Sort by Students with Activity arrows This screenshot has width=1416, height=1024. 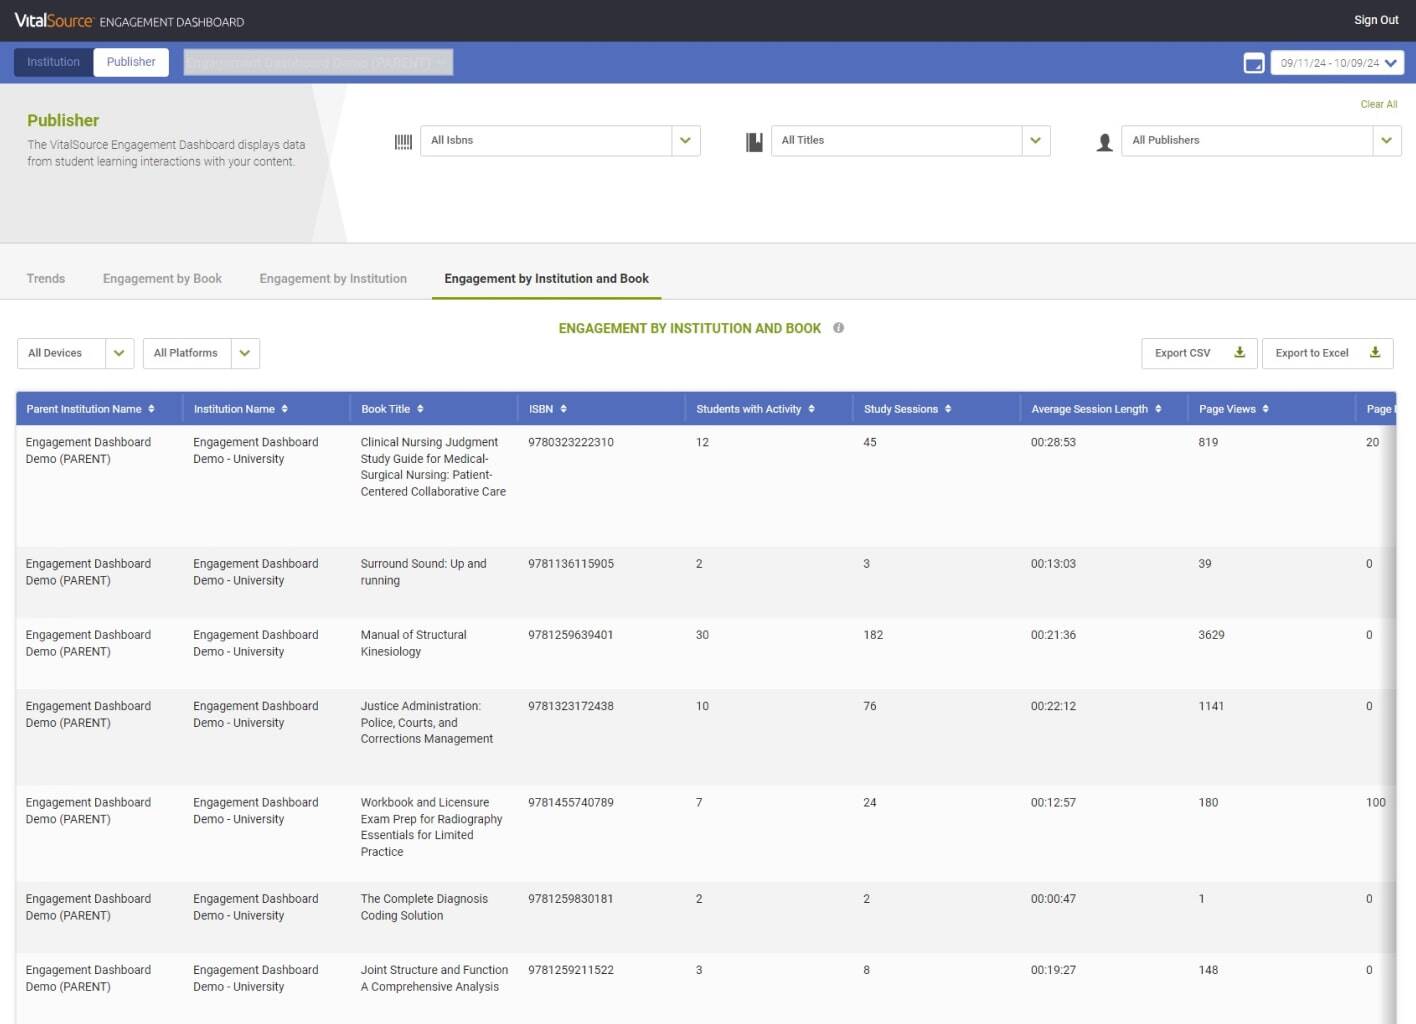(811, 409)
